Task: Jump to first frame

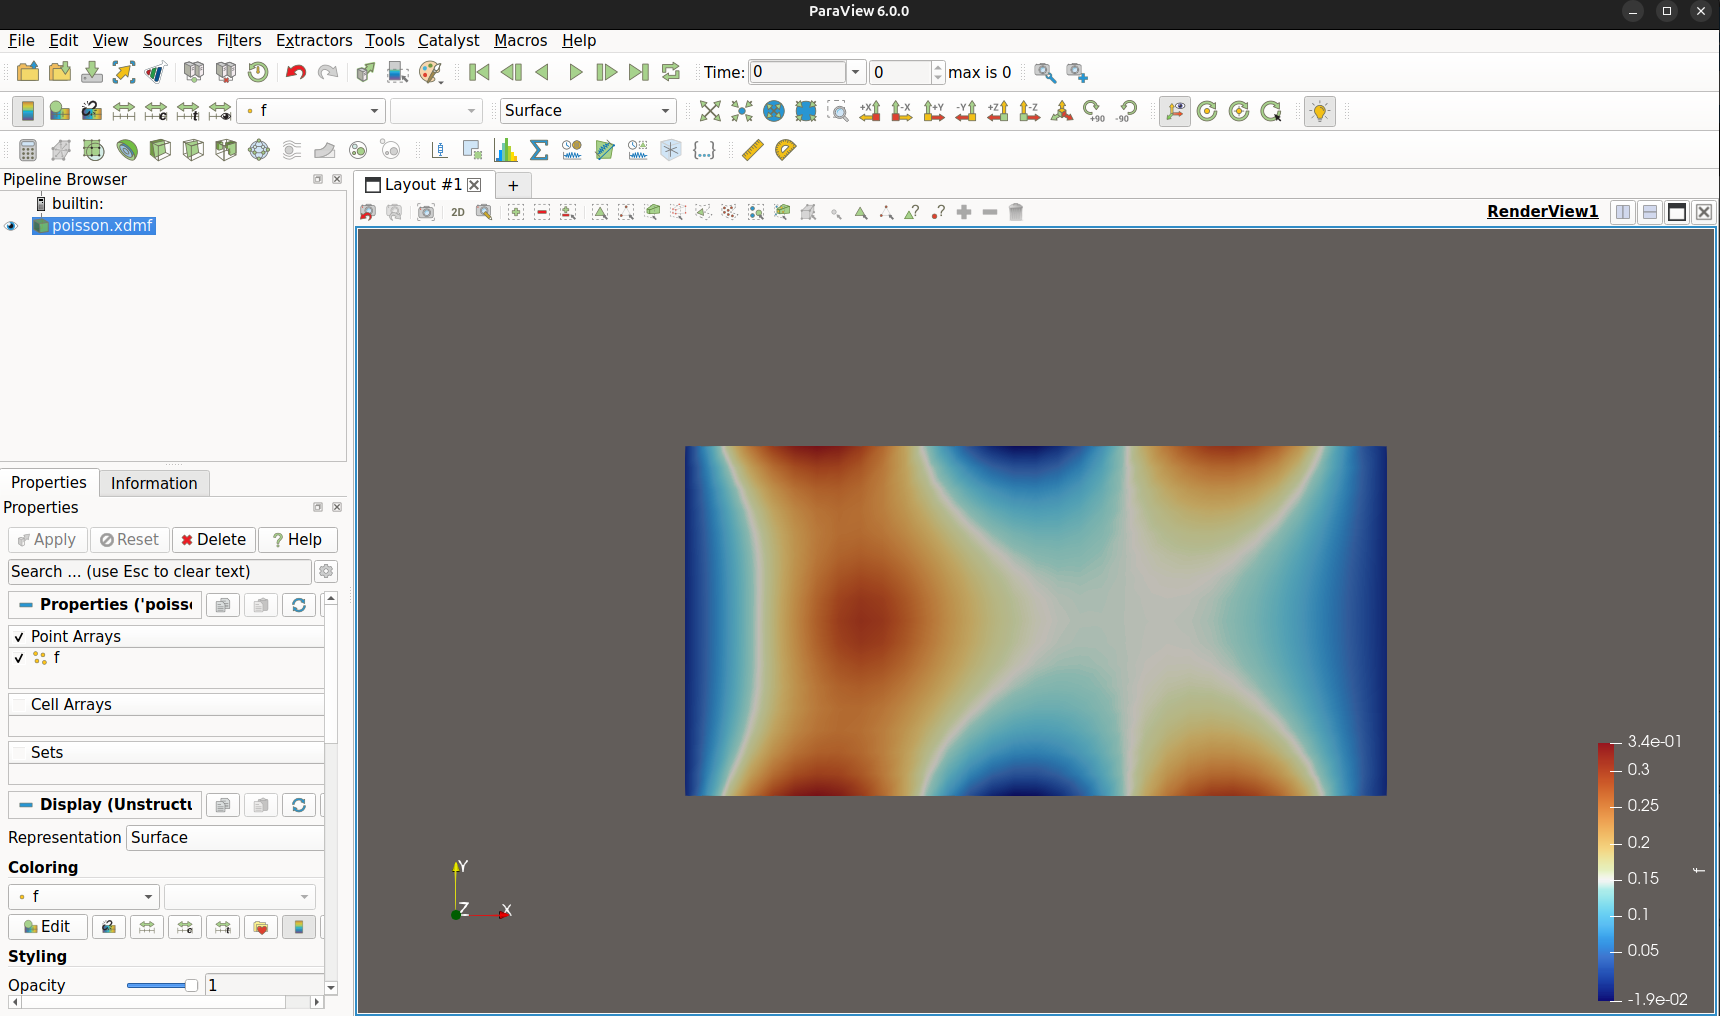Action: 479,72
